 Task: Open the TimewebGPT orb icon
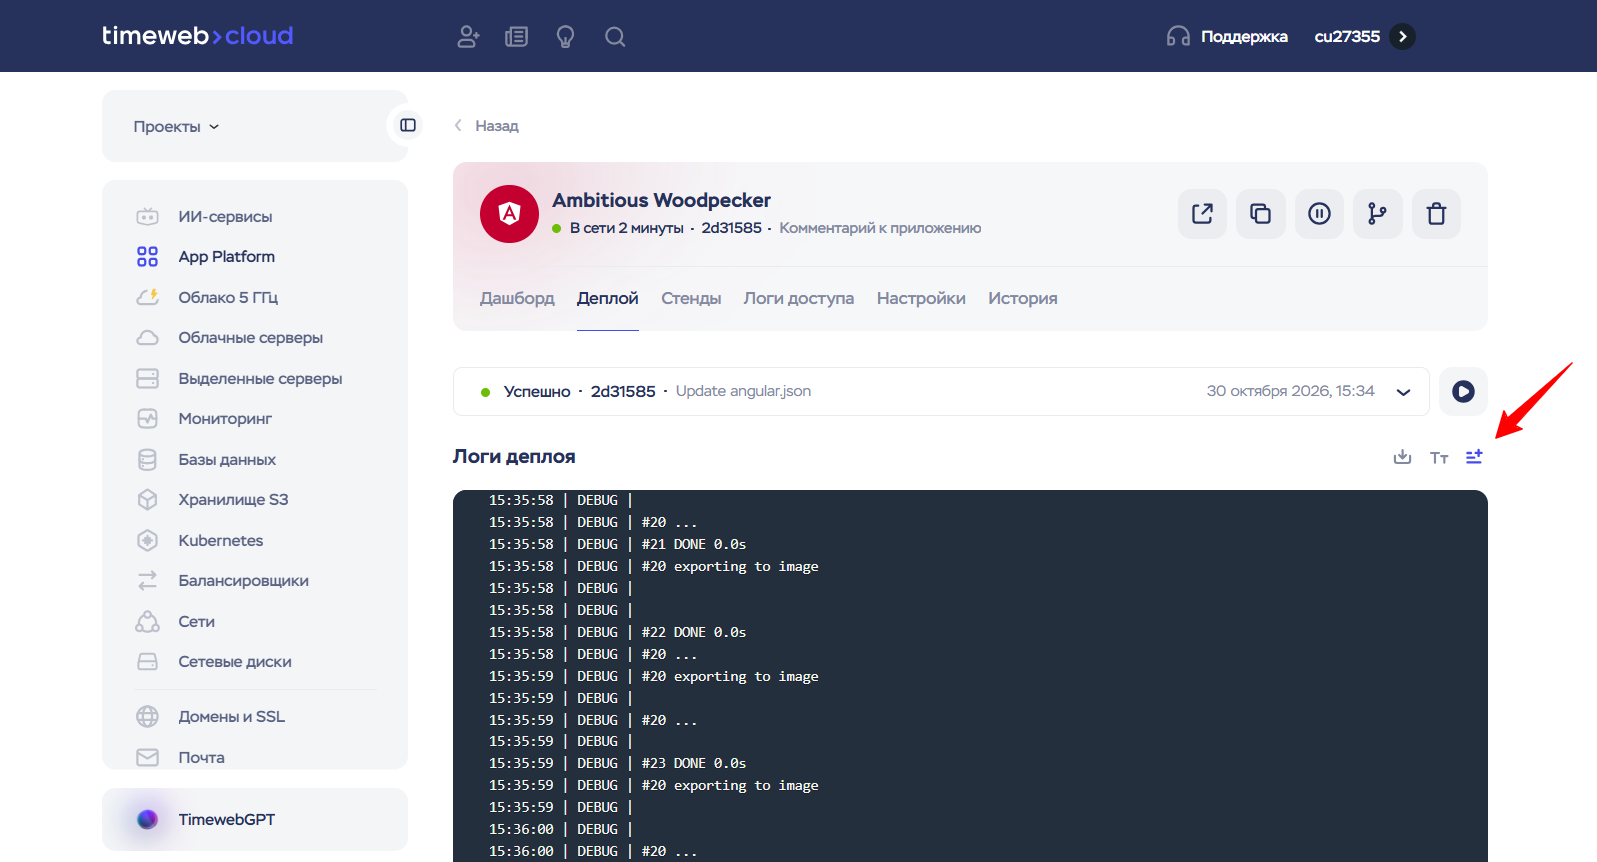[147, 819]
